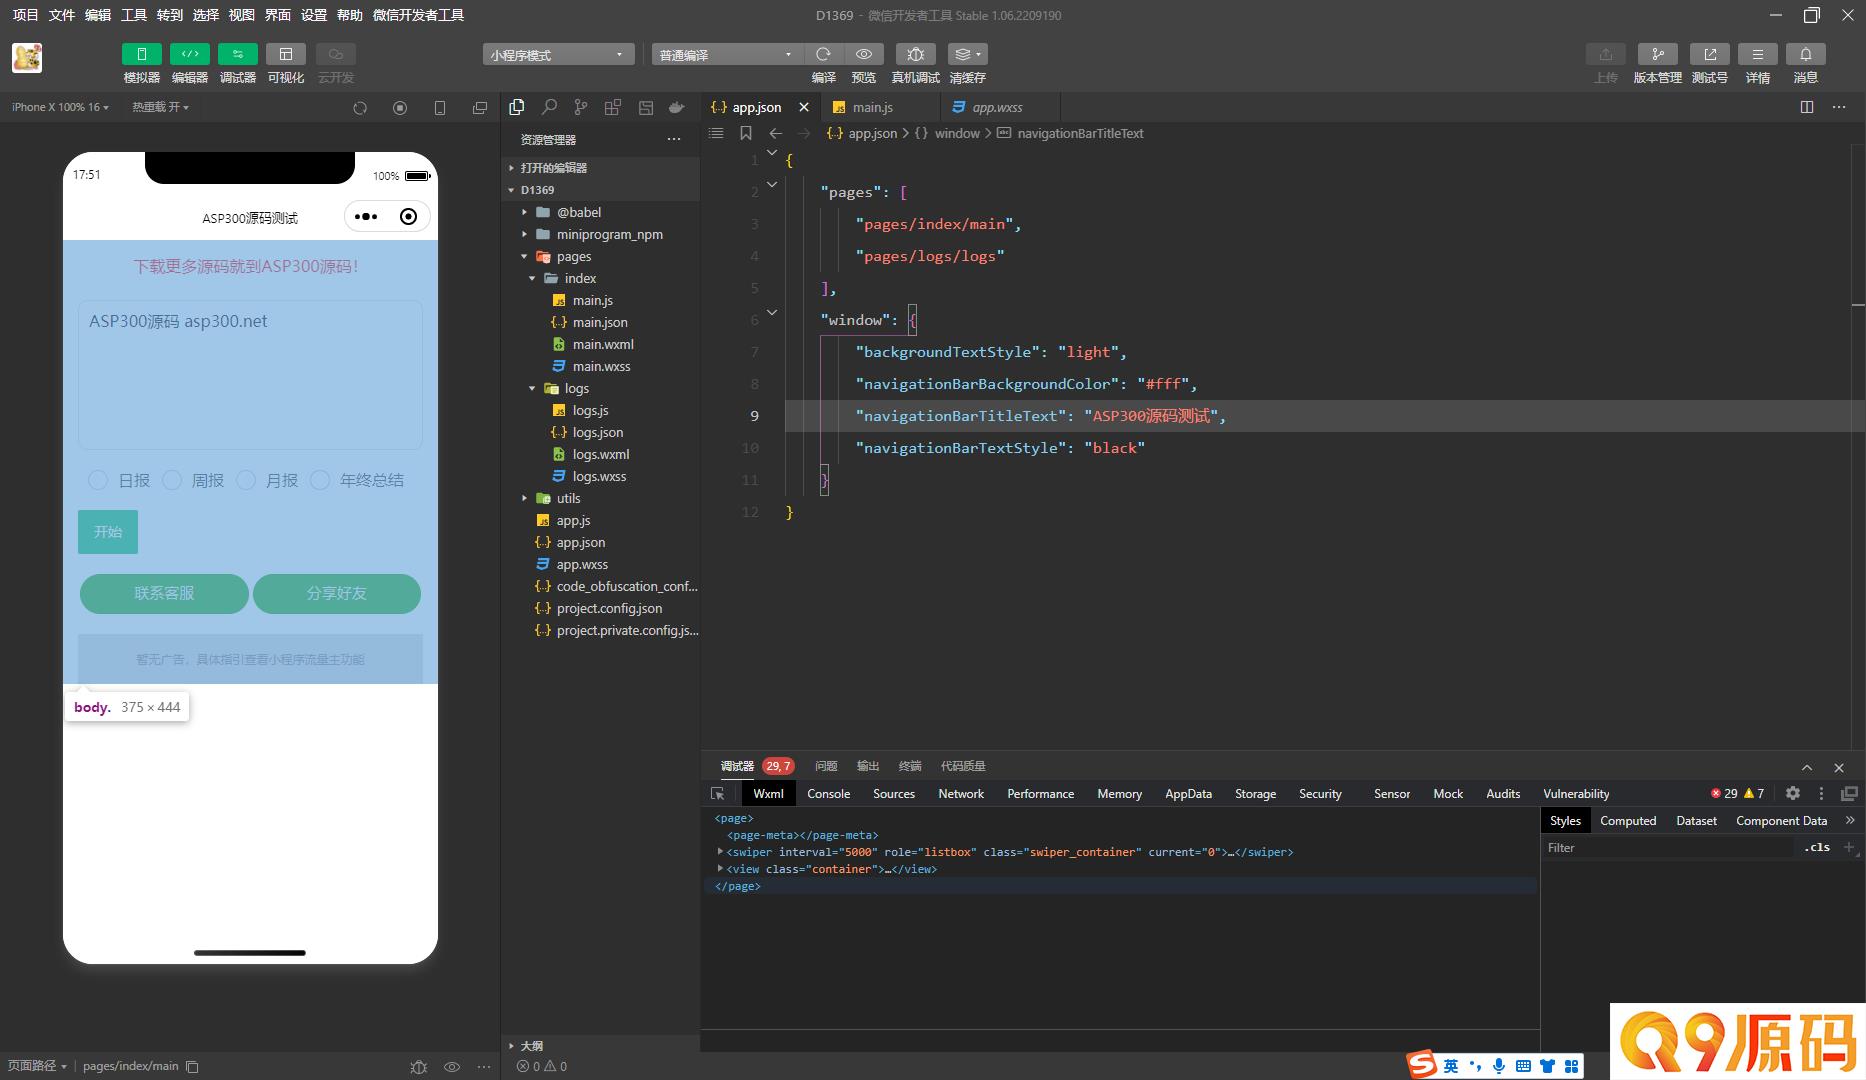The height and width of the screenshot is (1080, 1866).
Task: Click the bookmark icon in breadcrumb bar
Action: point(745,133)
